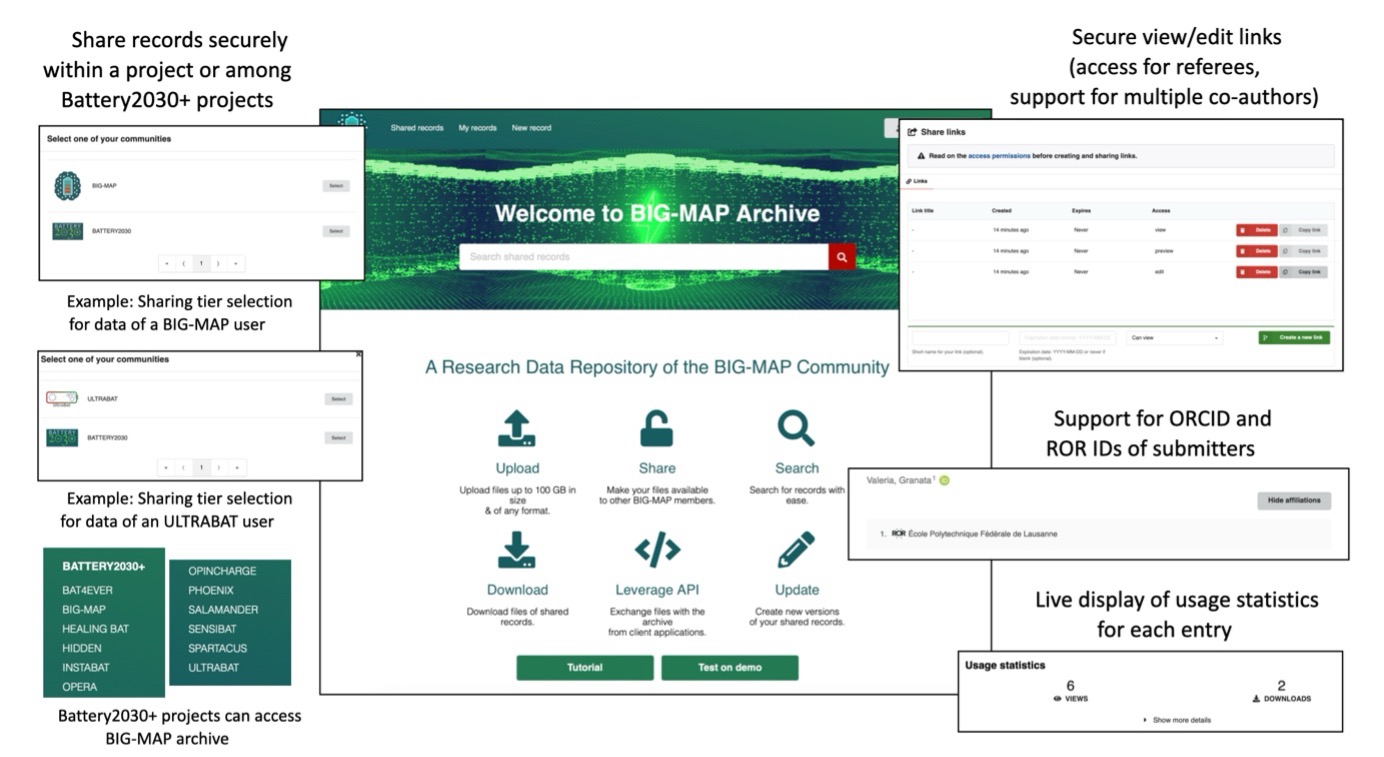Open 'My records' in top navigation
Screen dimensions: 1384x757
pyautogui.click(x=477, y=128)
